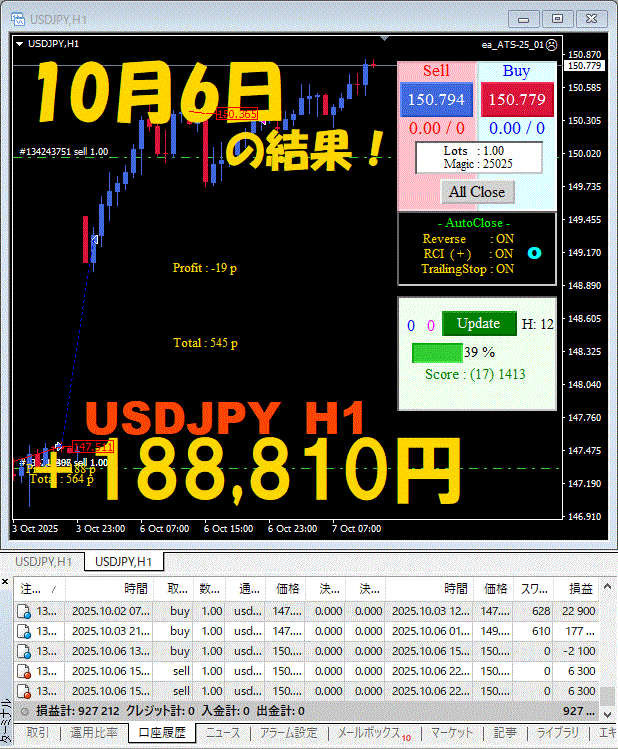The width and height of the screenshot is (618, 749).
Task: Sort by the 注文 column header
Action: (40, 588)
